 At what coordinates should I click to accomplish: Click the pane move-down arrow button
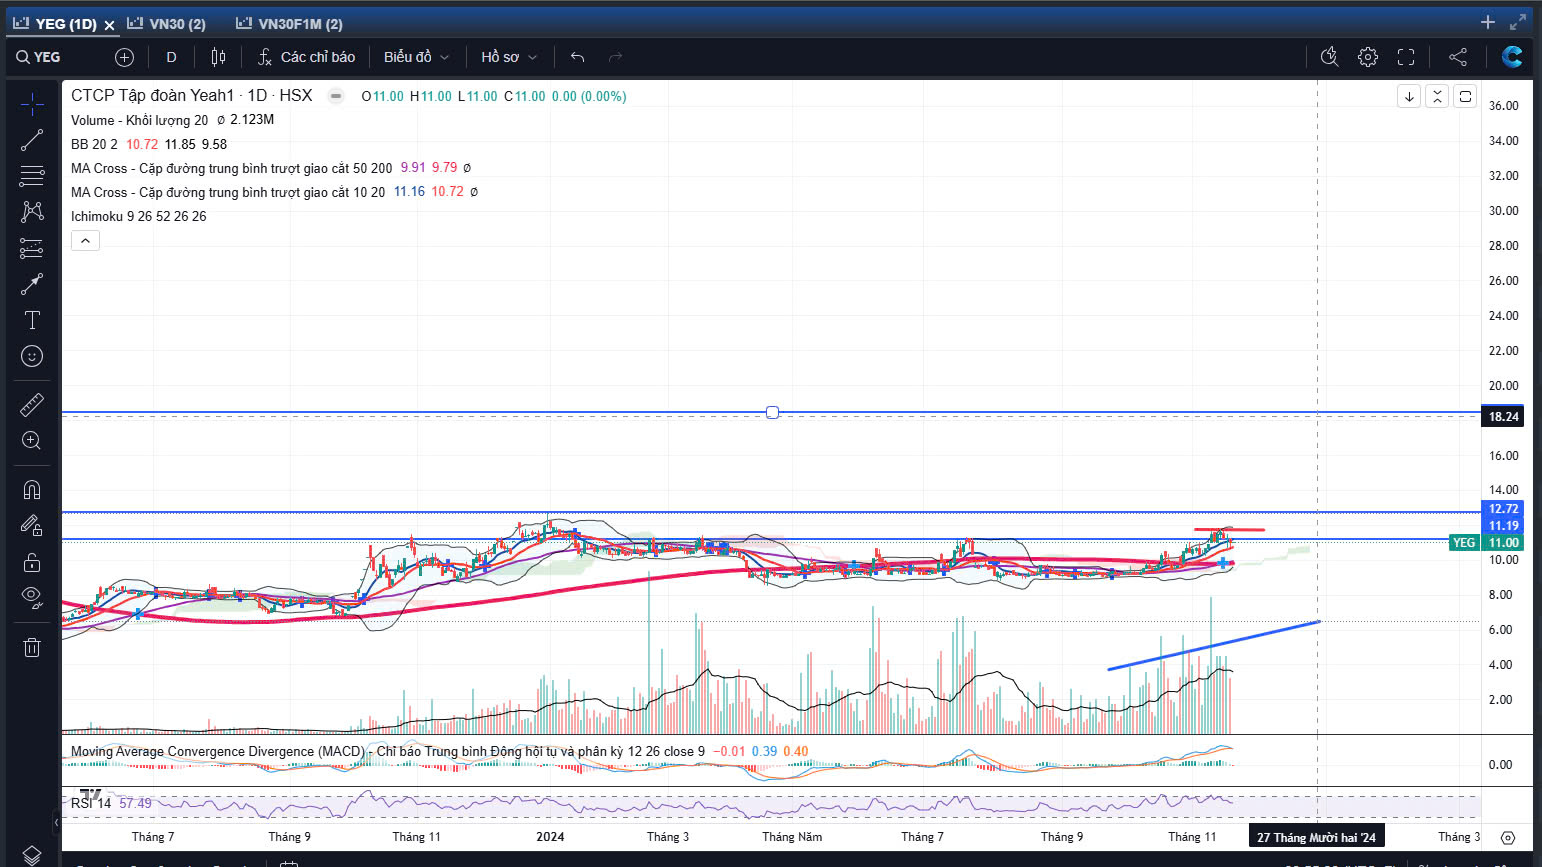click(1409, 97)
